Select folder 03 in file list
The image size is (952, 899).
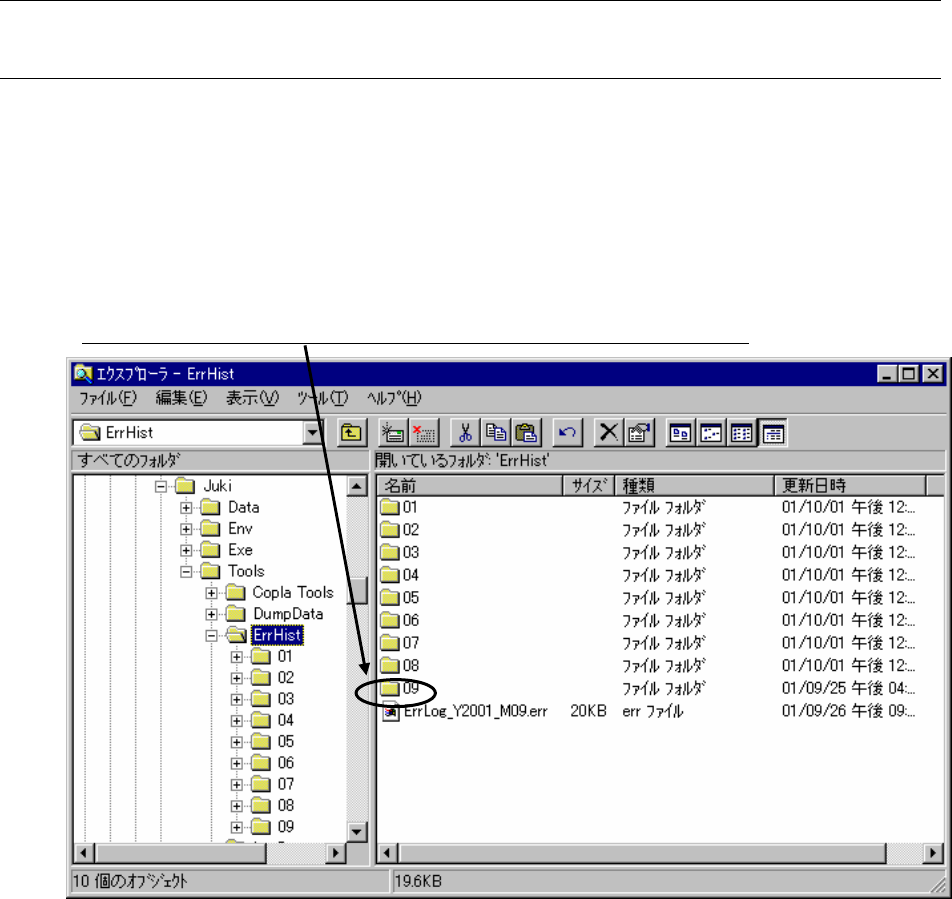[400, 552]
